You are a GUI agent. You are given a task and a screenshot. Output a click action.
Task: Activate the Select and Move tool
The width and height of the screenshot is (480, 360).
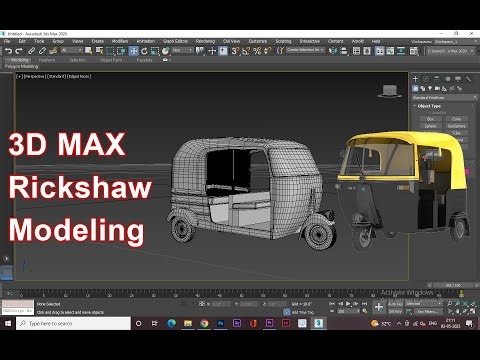point(133,51)
